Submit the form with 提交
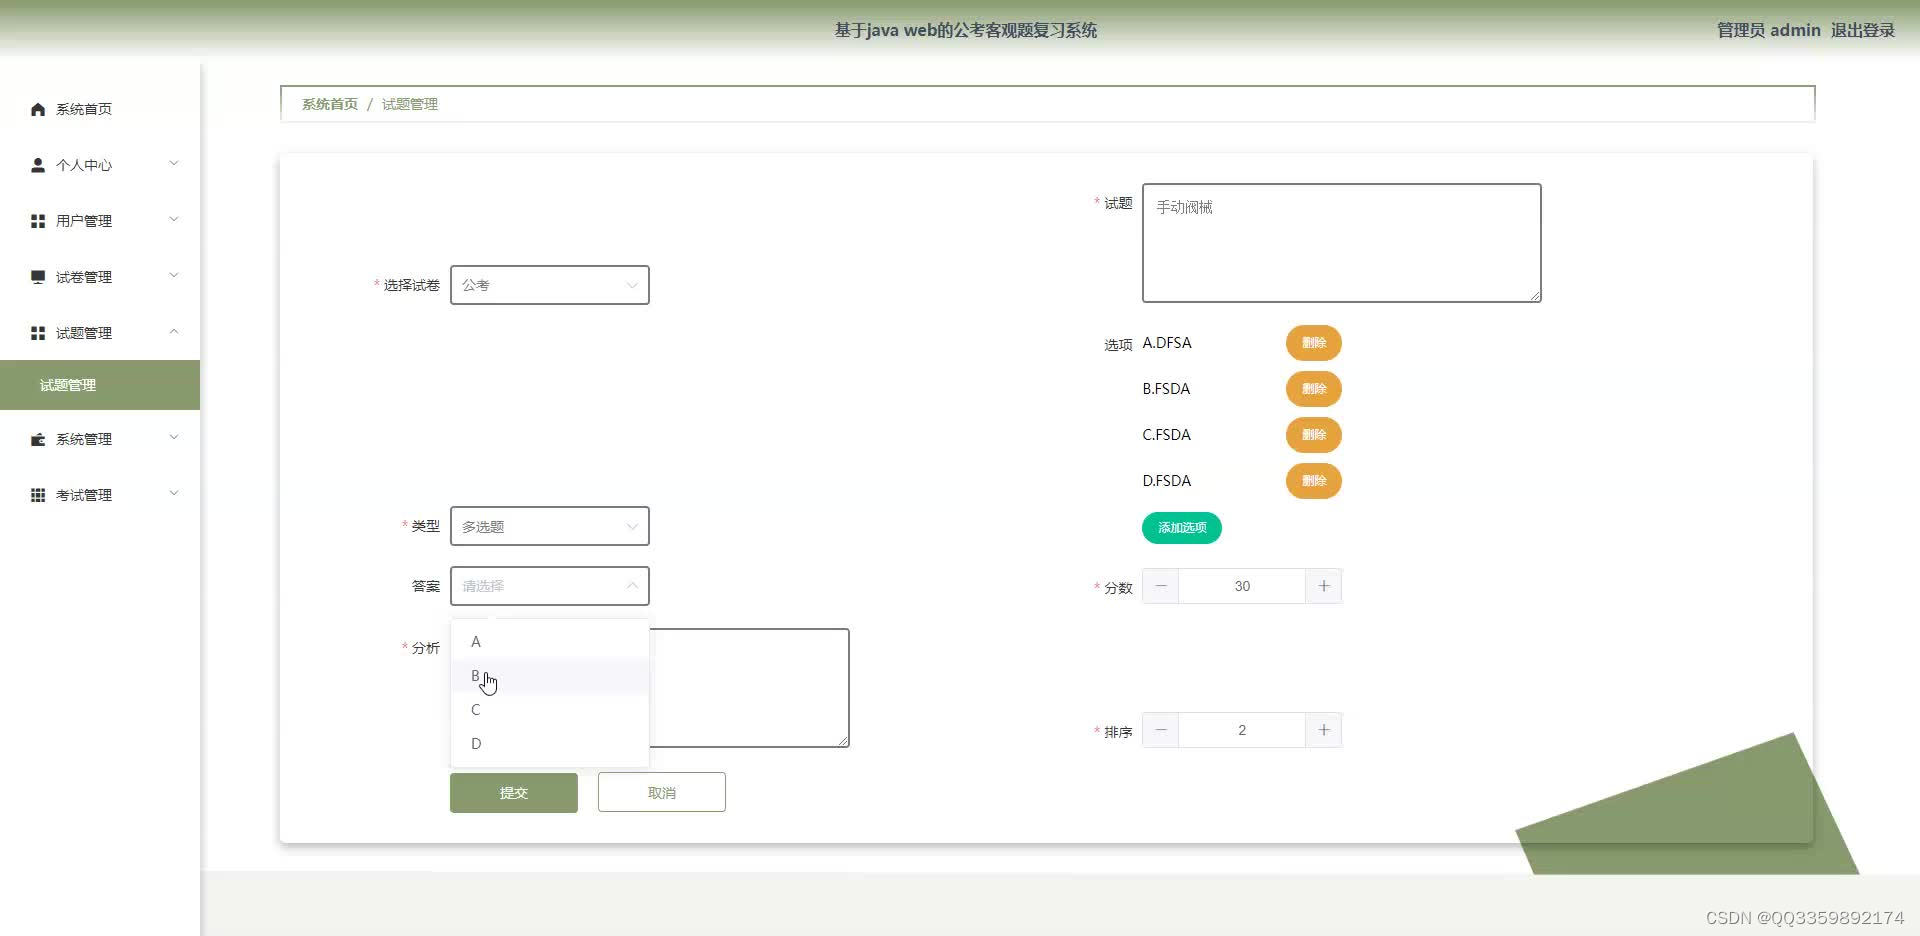The image size is (1920, 936). point(514,793)
